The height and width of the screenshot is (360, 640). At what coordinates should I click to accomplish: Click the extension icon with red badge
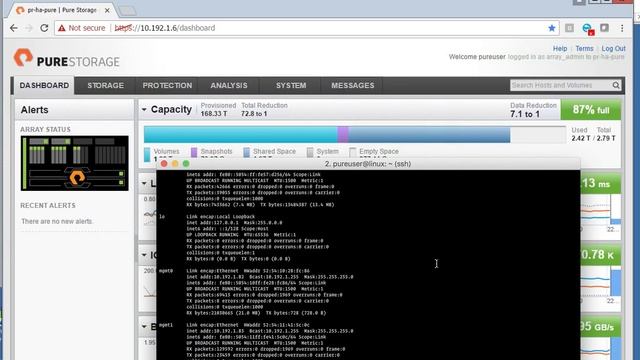coord(588,29)
